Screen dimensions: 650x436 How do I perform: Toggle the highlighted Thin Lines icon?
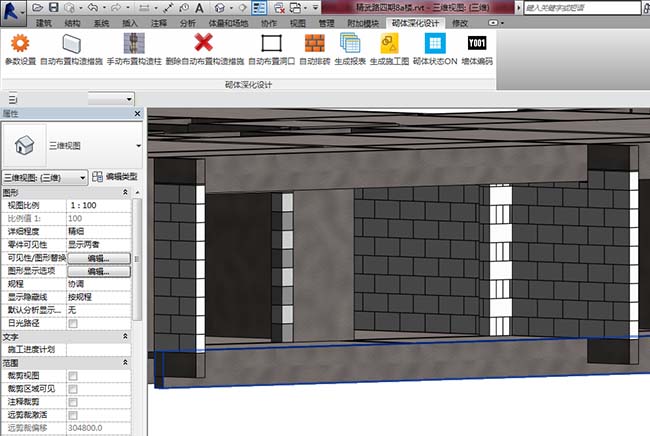coord(259,8)
